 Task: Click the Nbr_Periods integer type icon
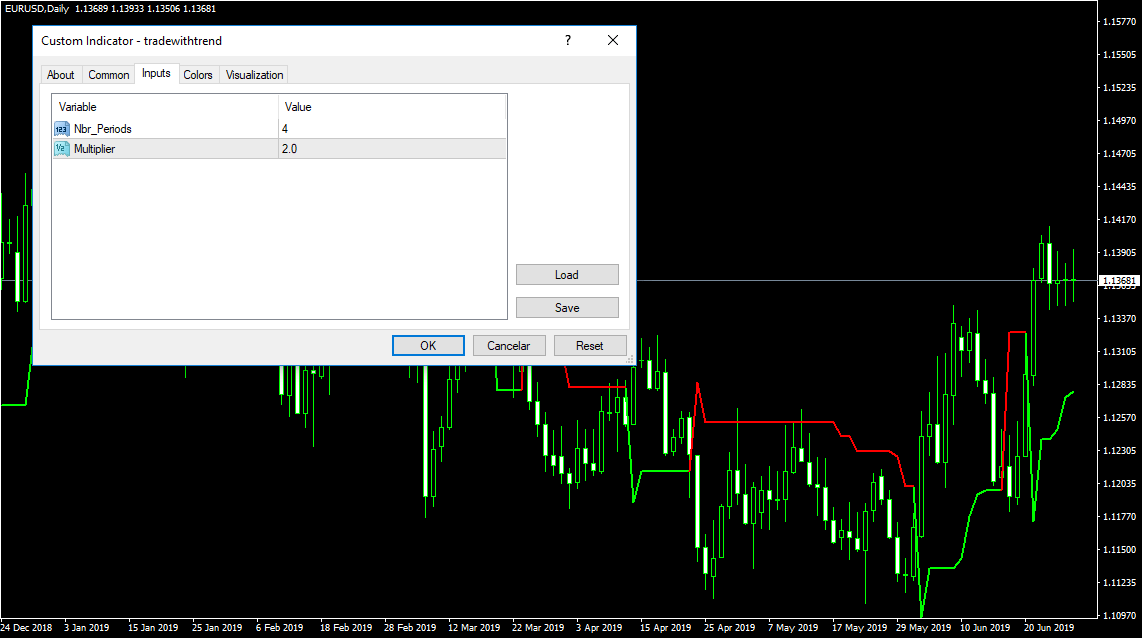(62, 128)
